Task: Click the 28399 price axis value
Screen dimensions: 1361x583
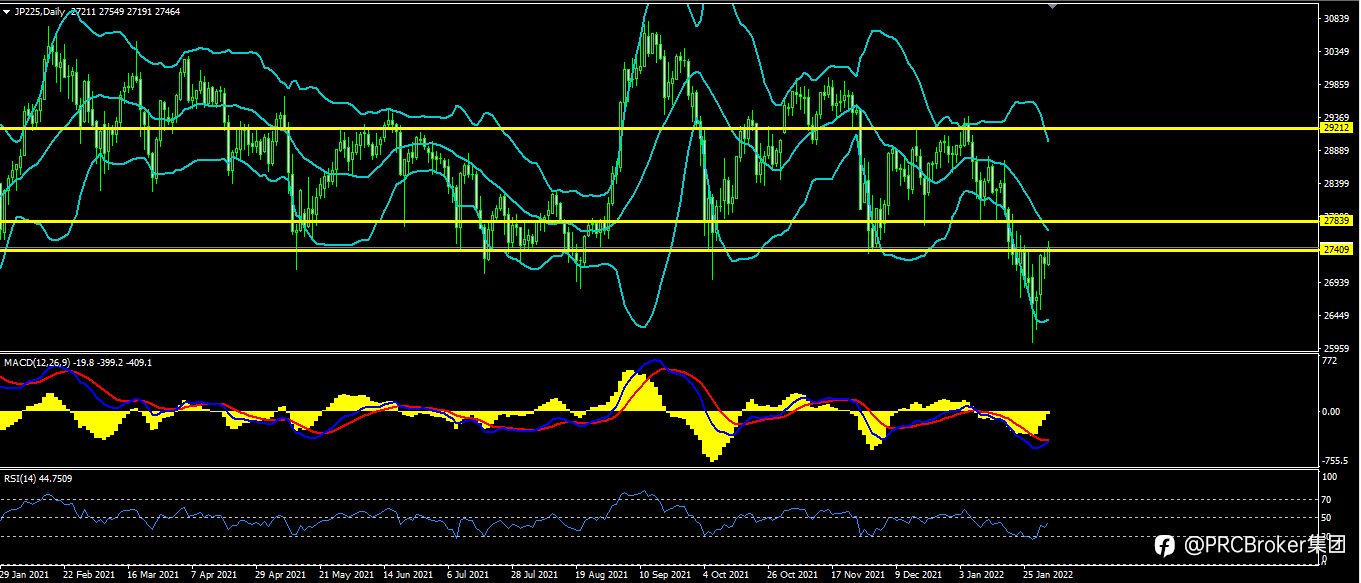Action: [1337, 184]
